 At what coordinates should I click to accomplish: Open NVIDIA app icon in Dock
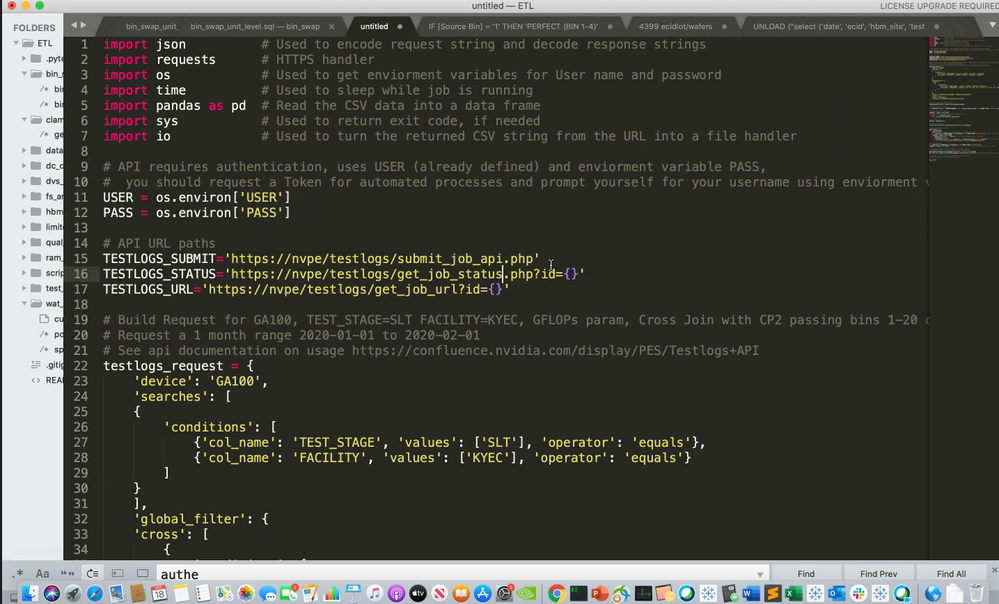pyautogui.click(x=526, y=593)
